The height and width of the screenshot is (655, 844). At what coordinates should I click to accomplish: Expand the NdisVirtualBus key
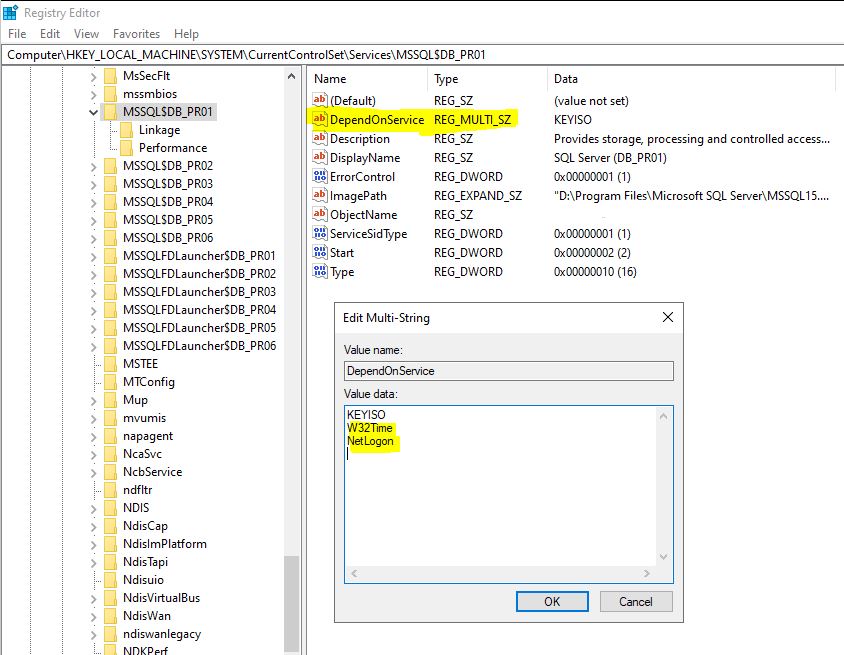(x=93, y=598)
